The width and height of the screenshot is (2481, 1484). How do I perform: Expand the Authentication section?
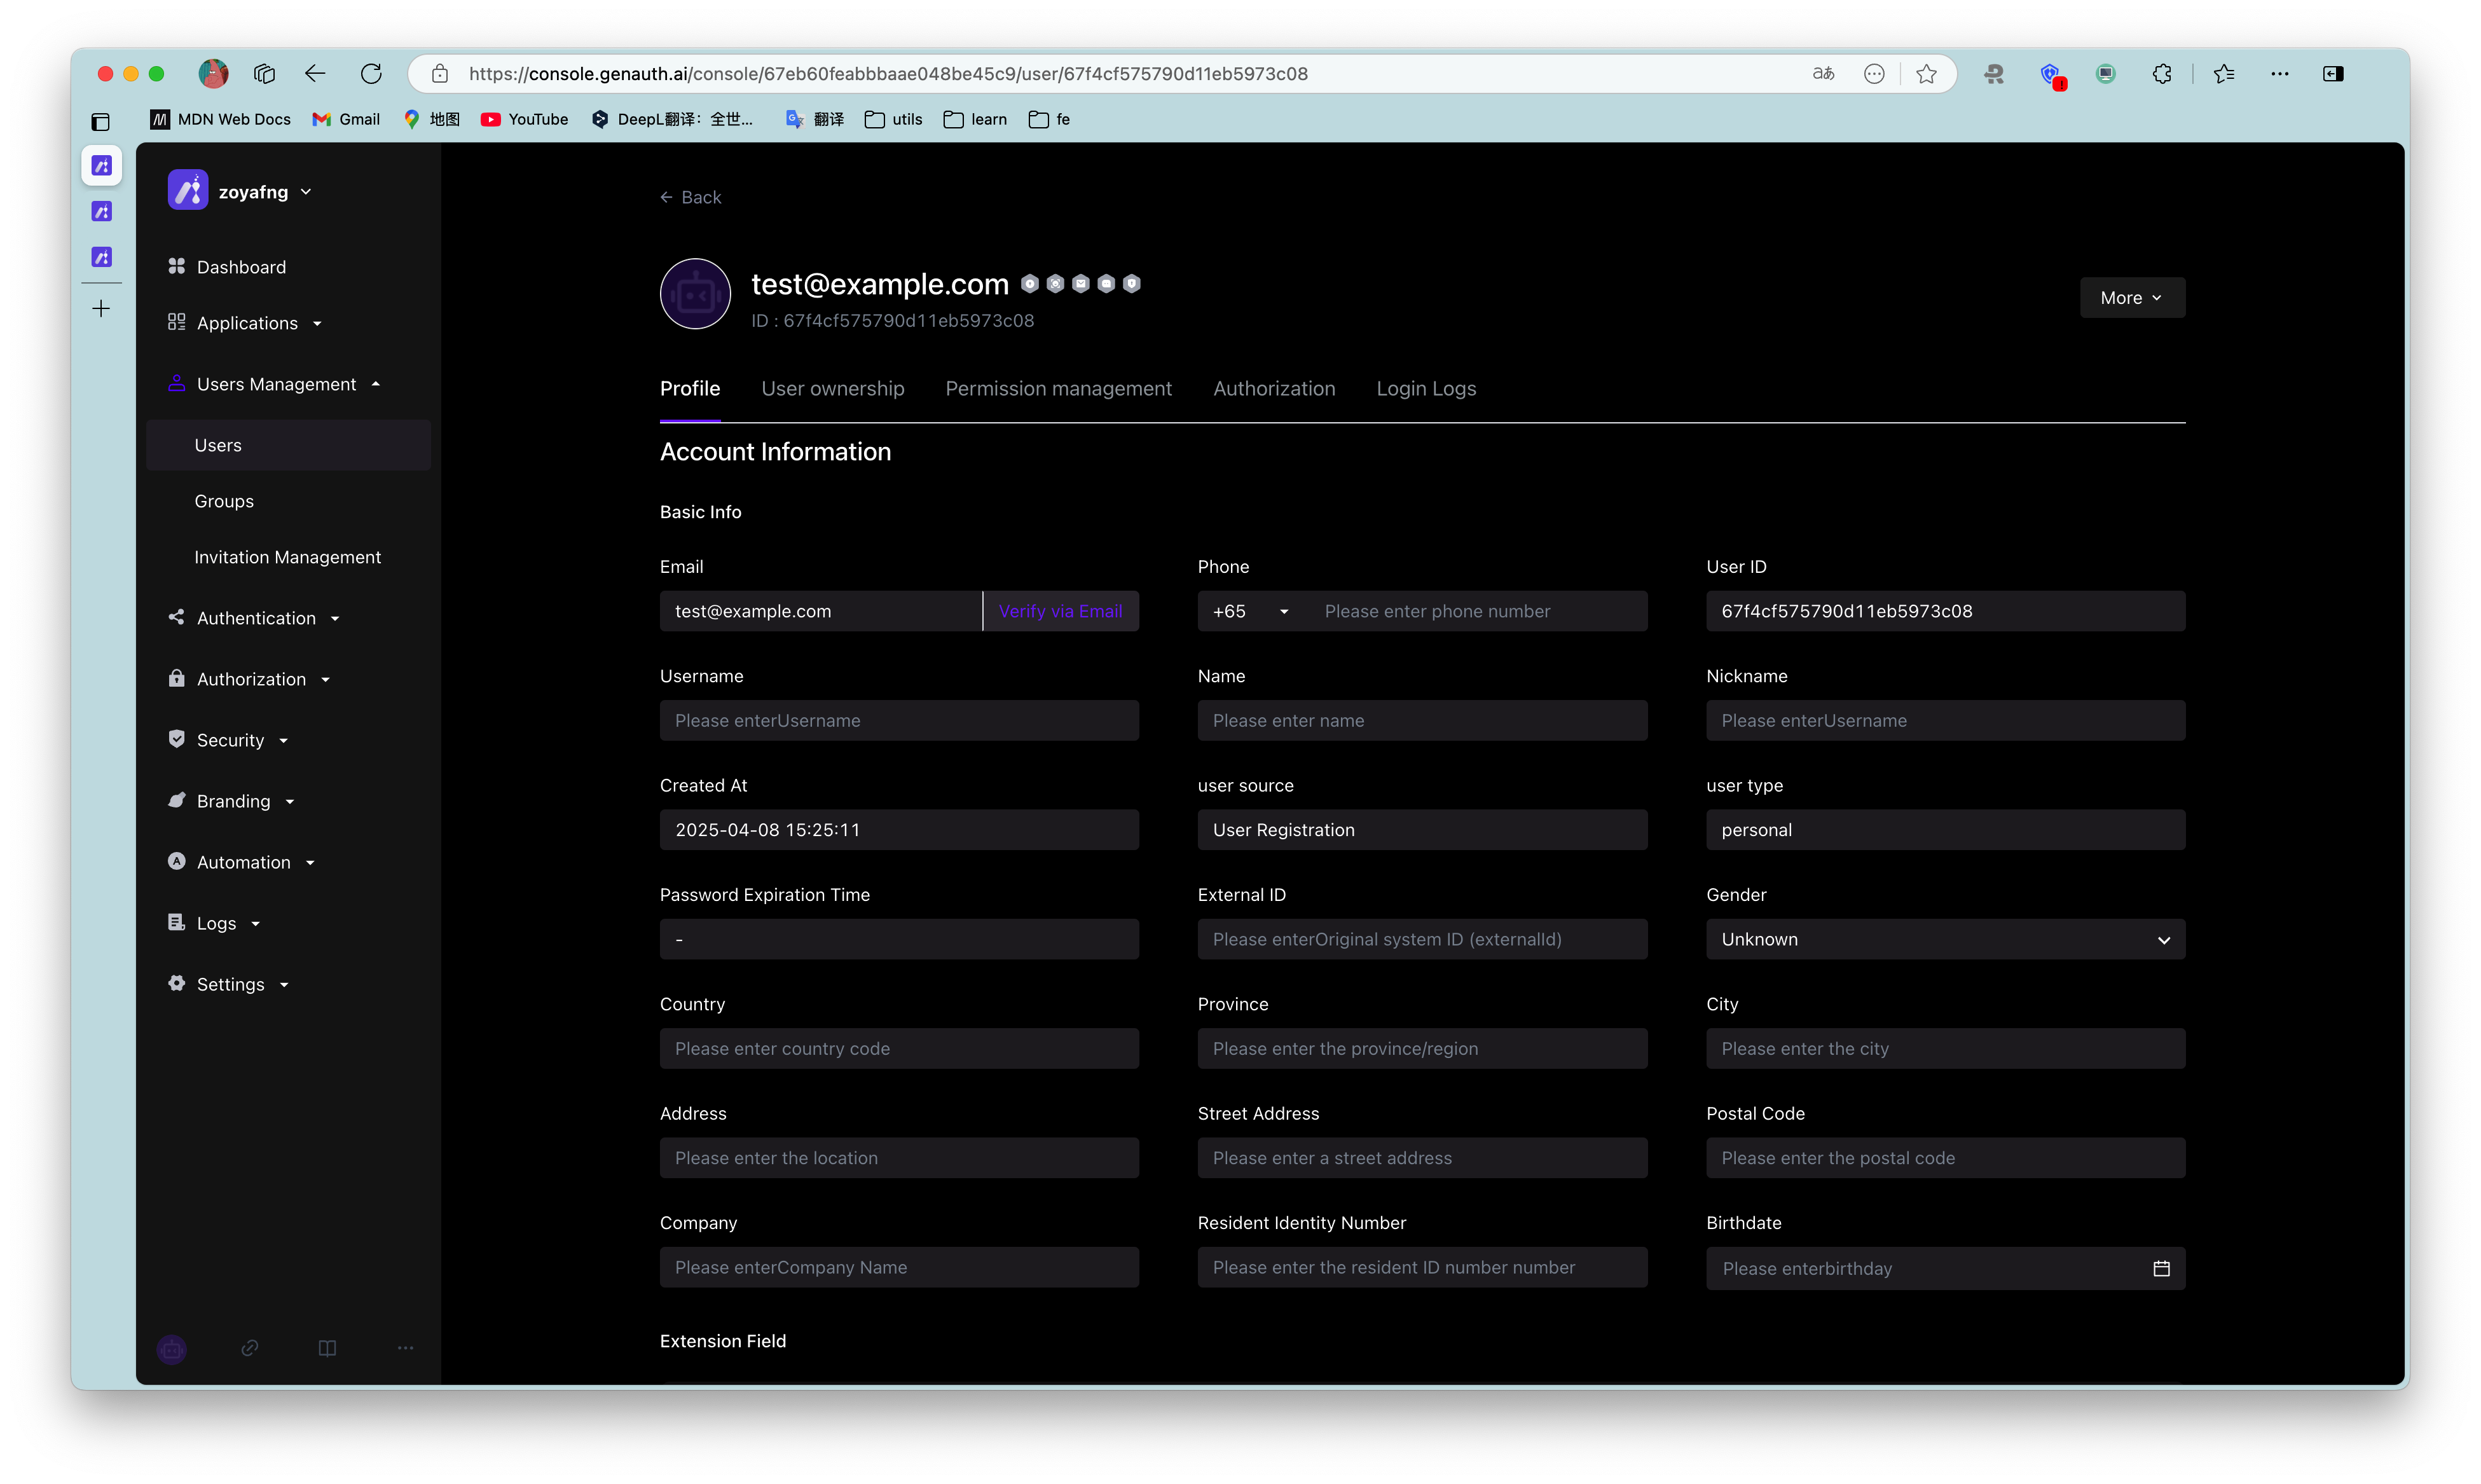tap(255, 618)
